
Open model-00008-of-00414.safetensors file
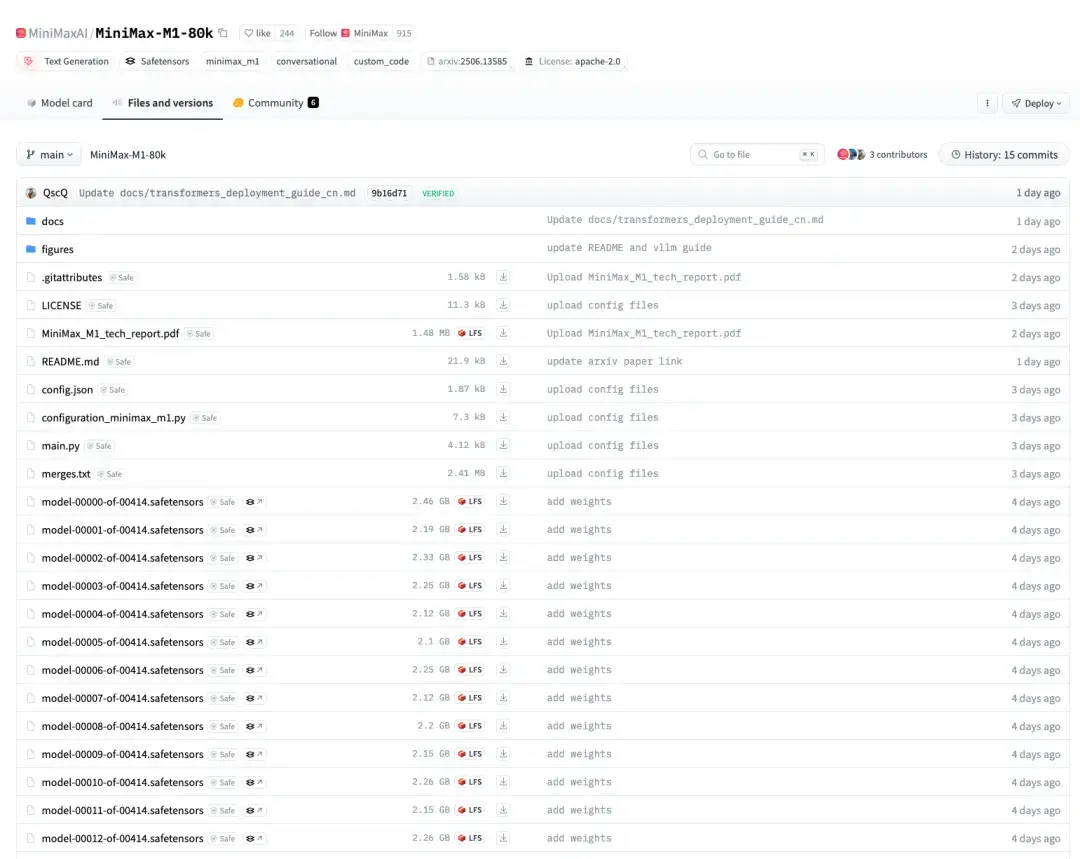click(123, 726)
